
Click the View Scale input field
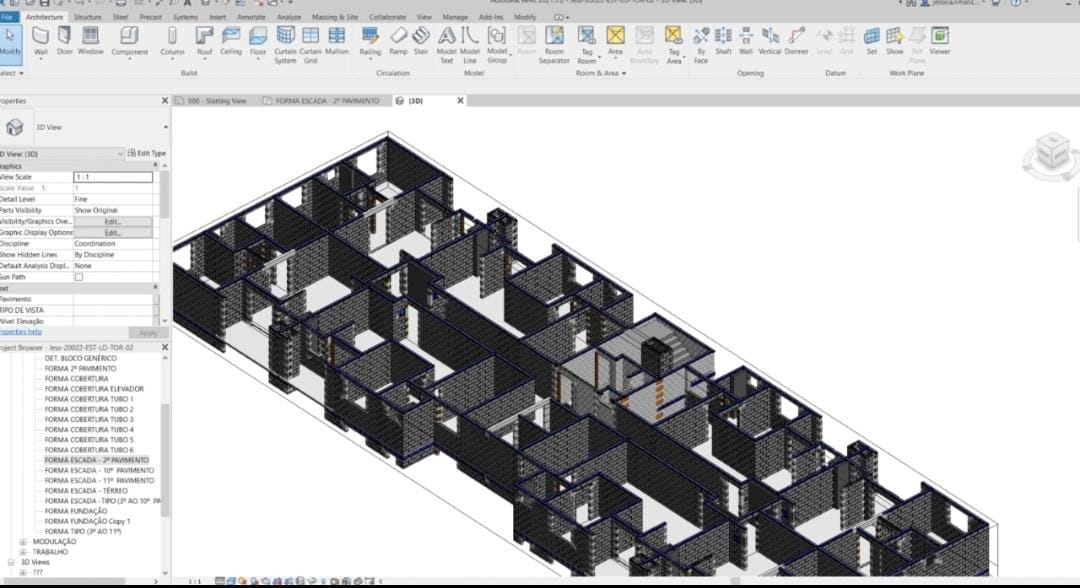coord(112,177)
